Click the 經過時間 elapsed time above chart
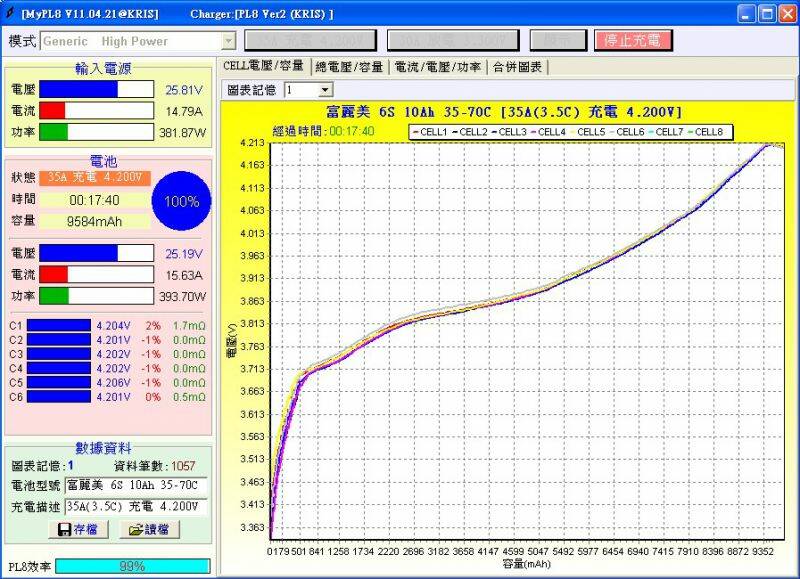 (323, 132)
